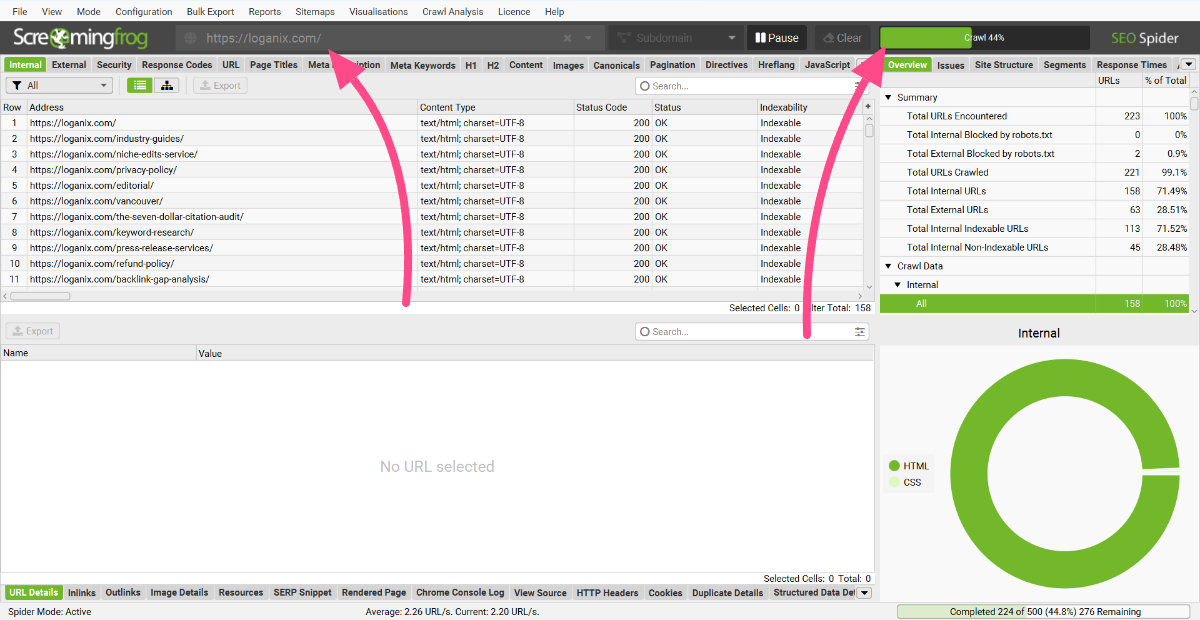The image size is (1200, 620).
Task: Sort by the Address column header
Action: [222, 107]
